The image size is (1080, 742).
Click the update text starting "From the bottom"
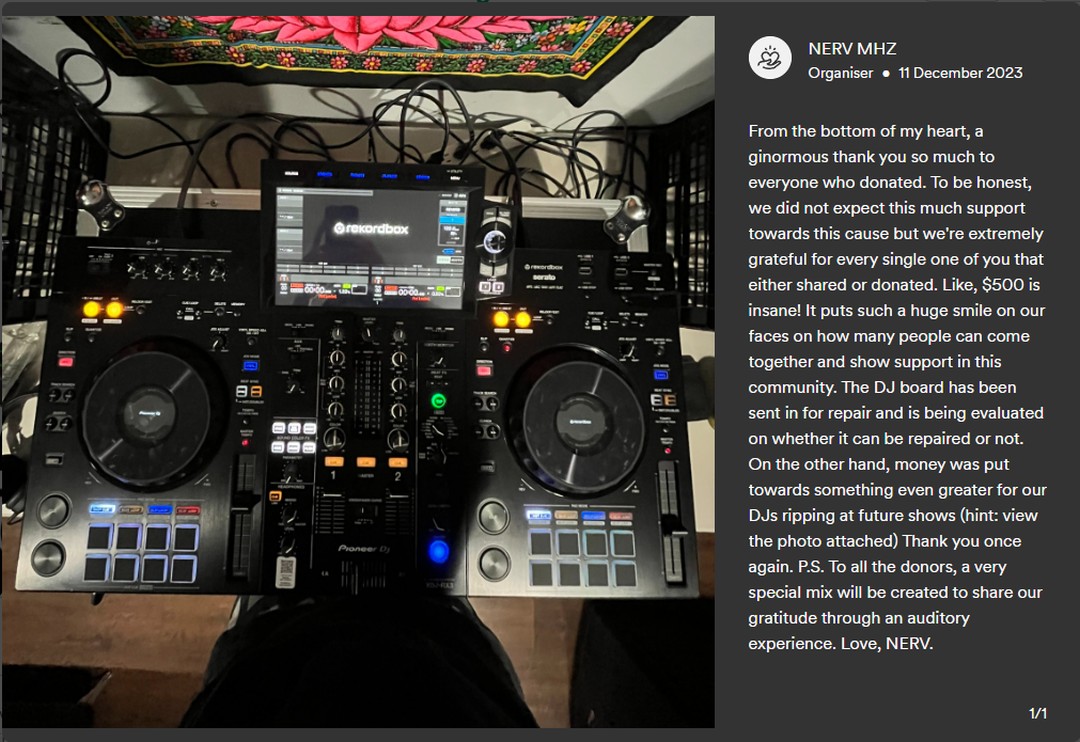(897, 387)
